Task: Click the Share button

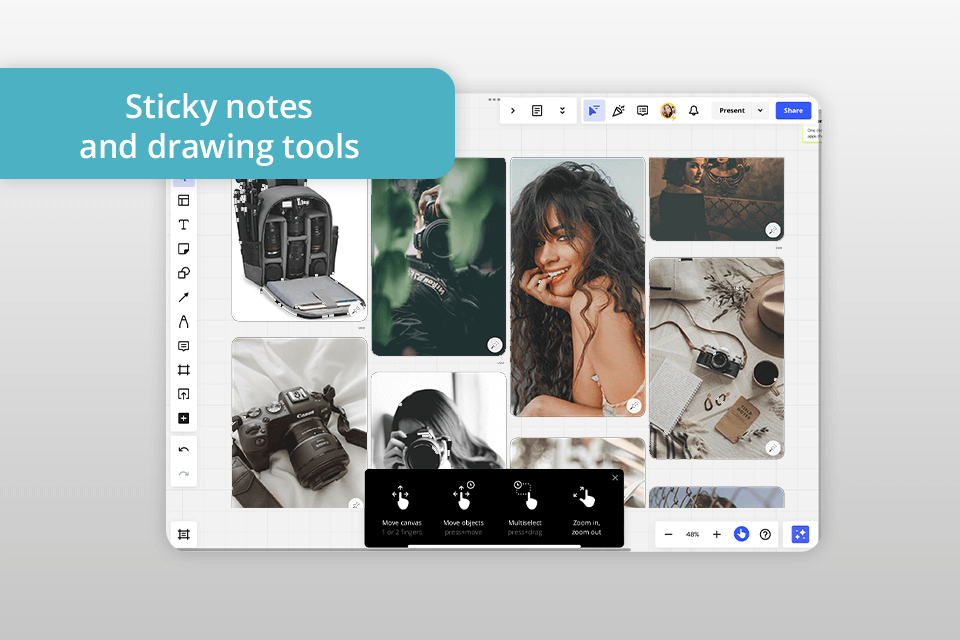Action: tap(793, 111)
